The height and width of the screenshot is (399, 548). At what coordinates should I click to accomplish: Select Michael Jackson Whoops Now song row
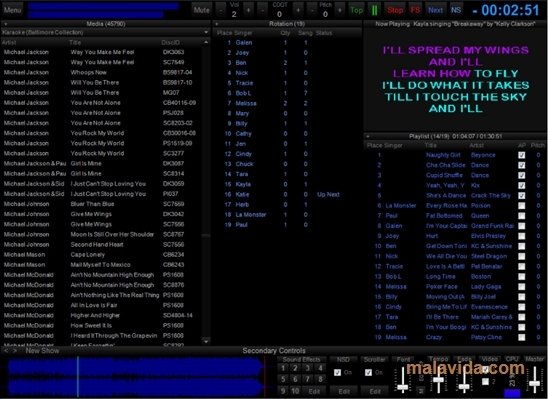tap(102, 73)
